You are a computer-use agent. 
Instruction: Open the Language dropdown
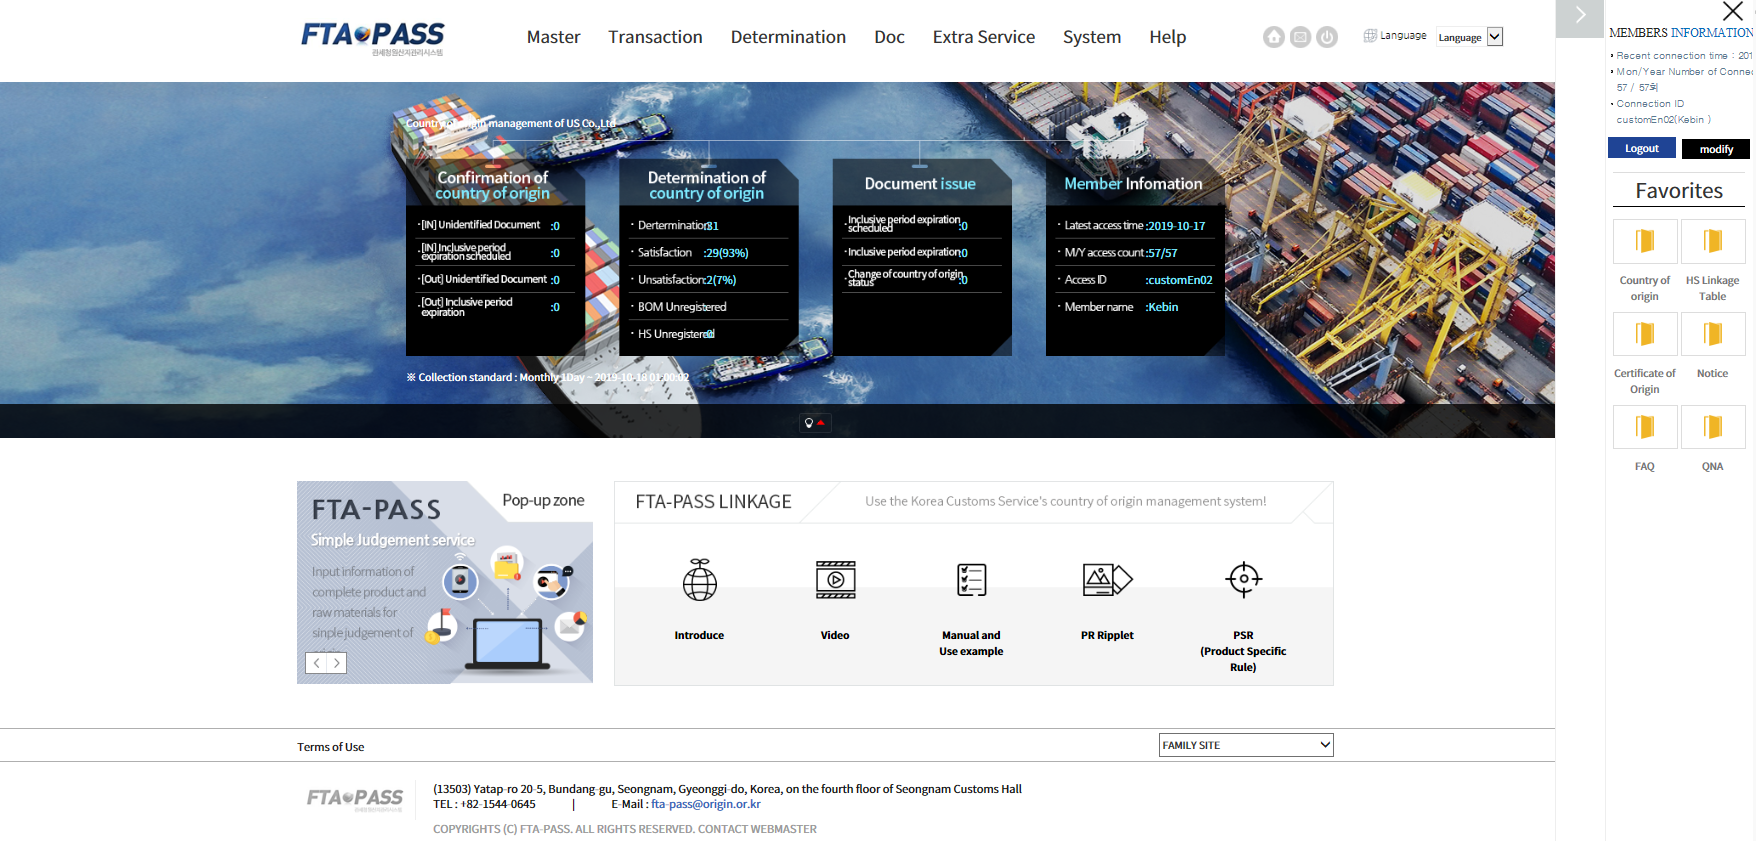pos(1470,37)
